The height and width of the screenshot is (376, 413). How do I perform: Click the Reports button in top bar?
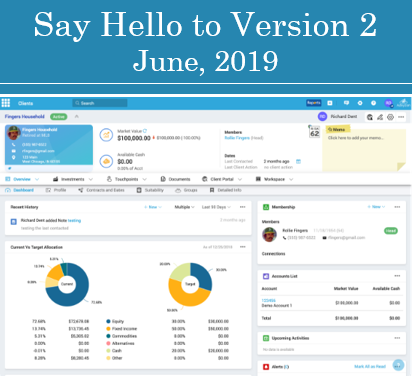(313, 103)
